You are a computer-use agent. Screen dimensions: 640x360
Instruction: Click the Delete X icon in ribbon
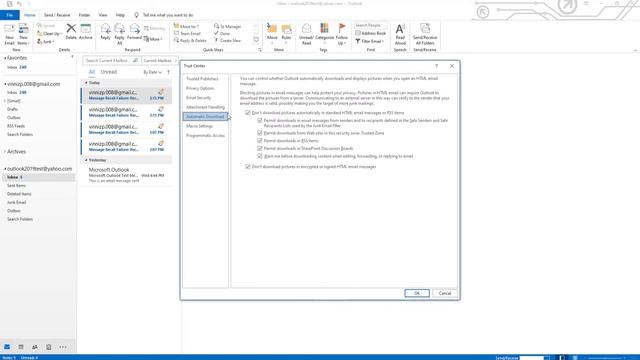tap(71, 28)
